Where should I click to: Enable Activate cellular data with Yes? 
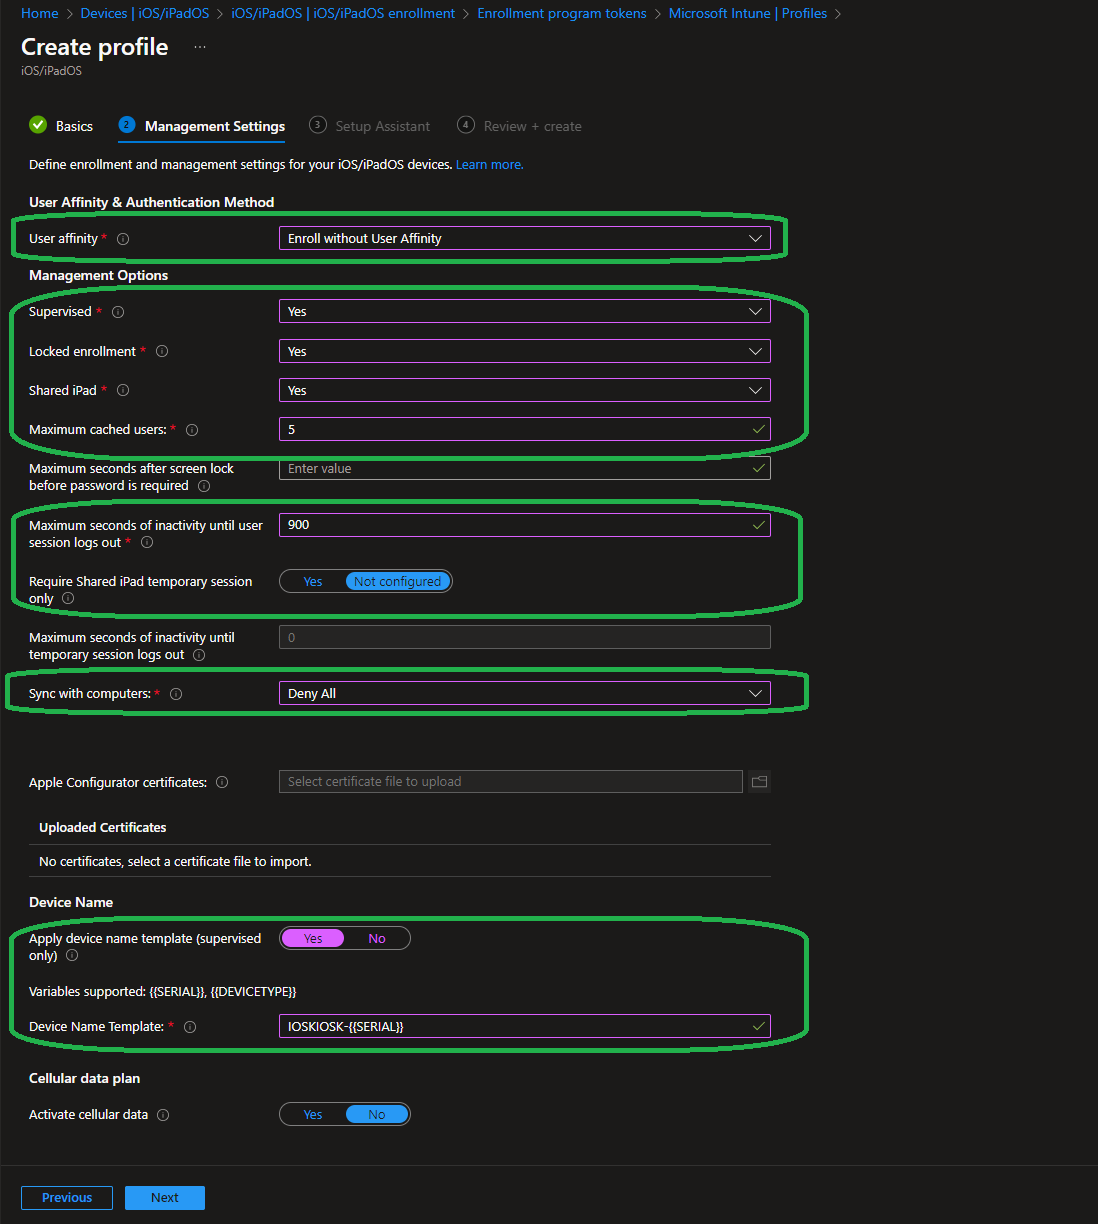(x=313, y=1115)
